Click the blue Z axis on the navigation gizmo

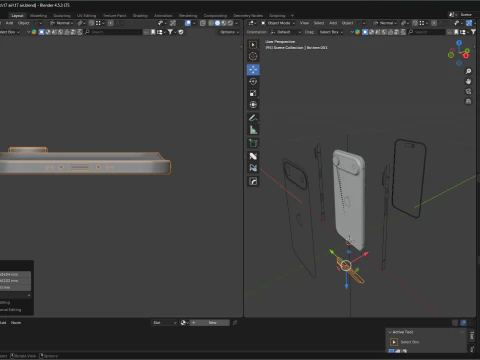coord(459,43)
